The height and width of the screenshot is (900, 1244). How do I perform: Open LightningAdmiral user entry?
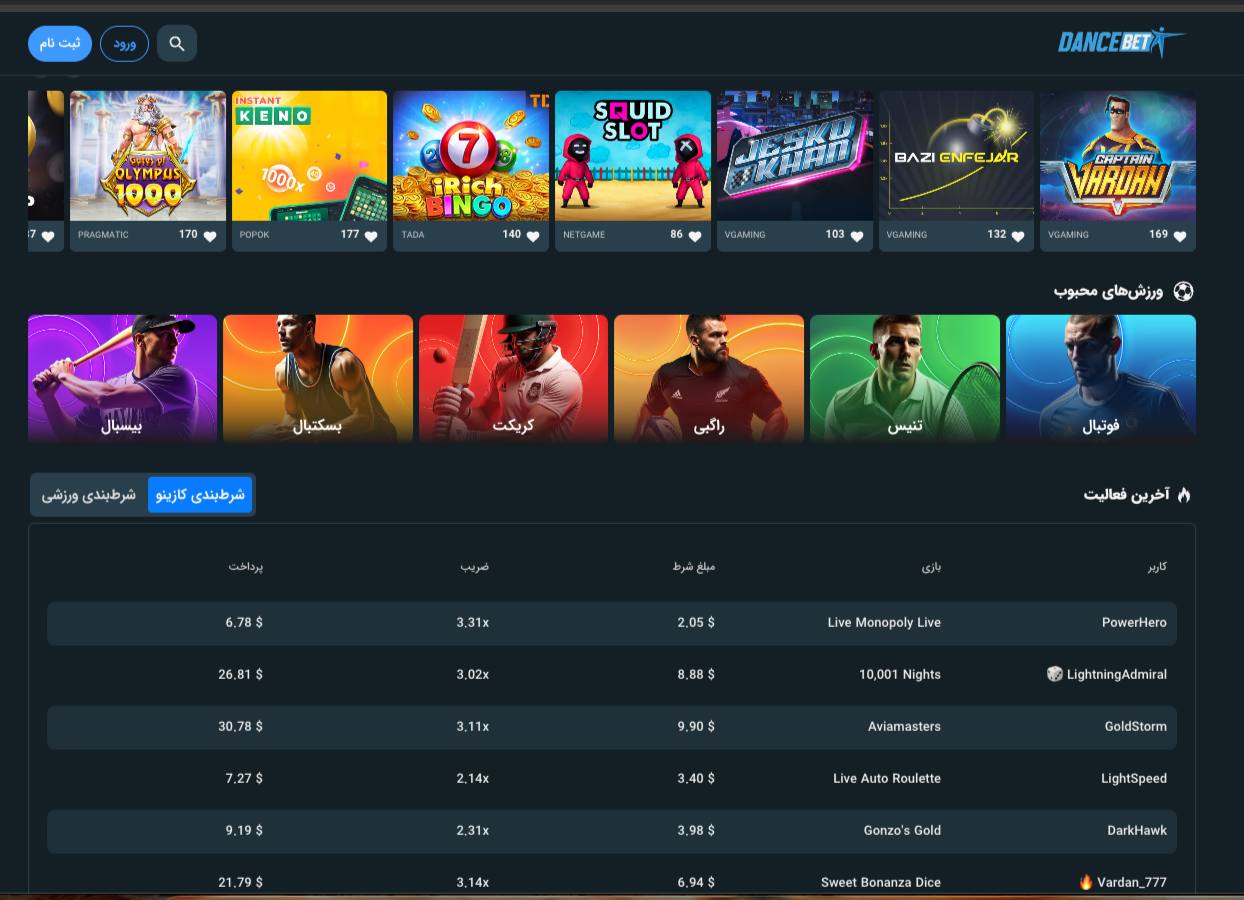pos(1116,674)
